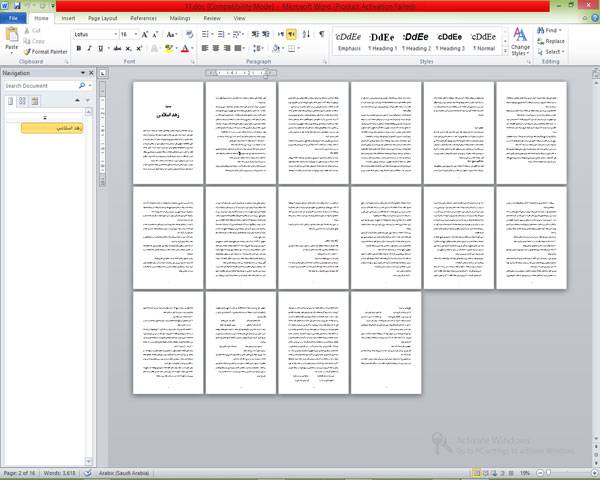The image size is (600, 480).
Task: Open Navigation pane options arrow
Action: tap(83, 73)
